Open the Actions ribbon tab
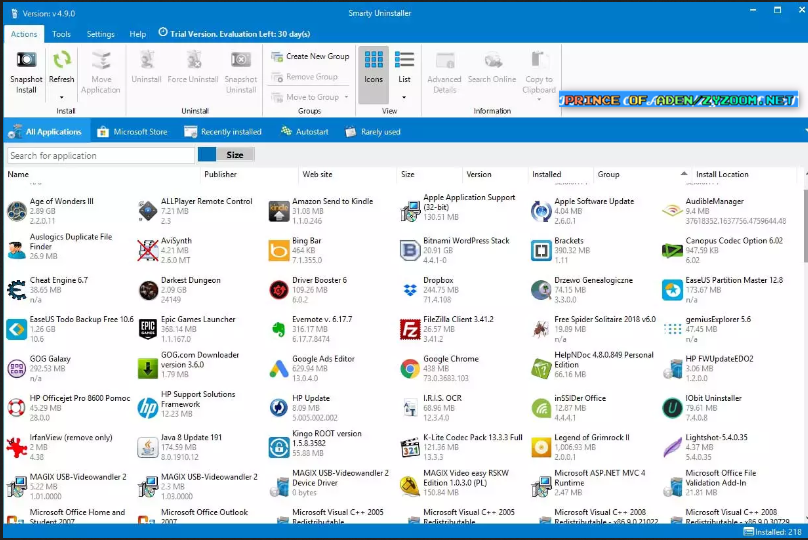The image size is (808, 540). coord(24,34)
